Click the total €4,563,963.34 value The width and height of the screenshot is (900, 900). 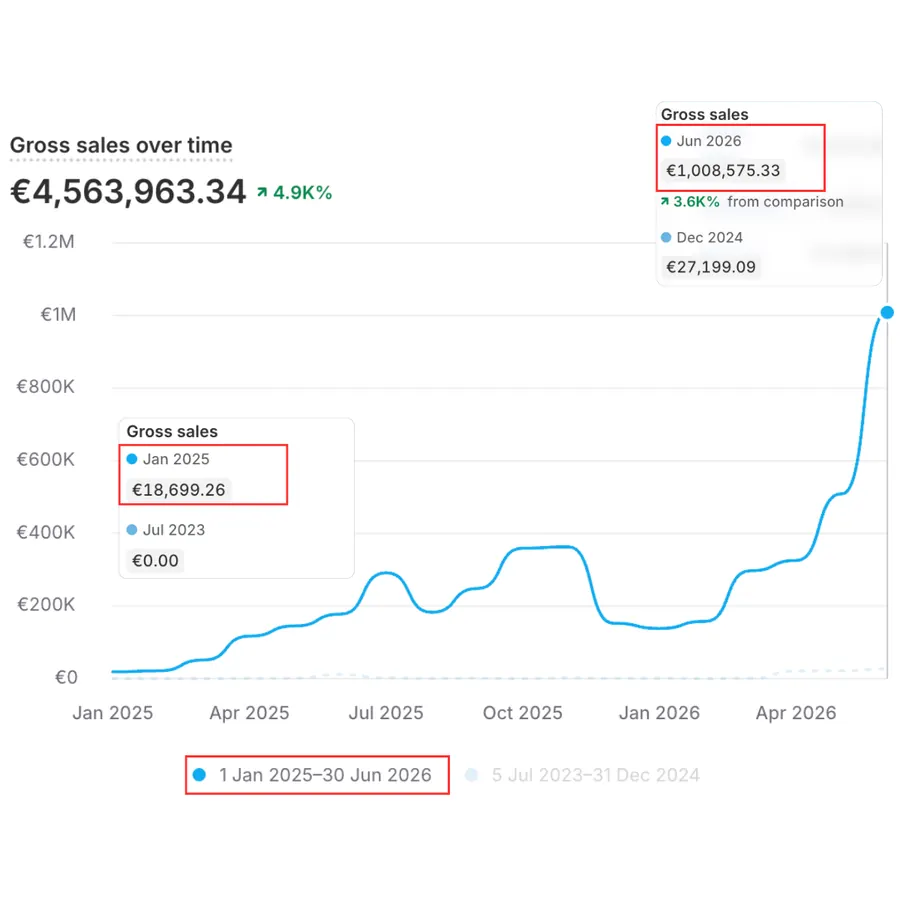click(x=128, y=192)
